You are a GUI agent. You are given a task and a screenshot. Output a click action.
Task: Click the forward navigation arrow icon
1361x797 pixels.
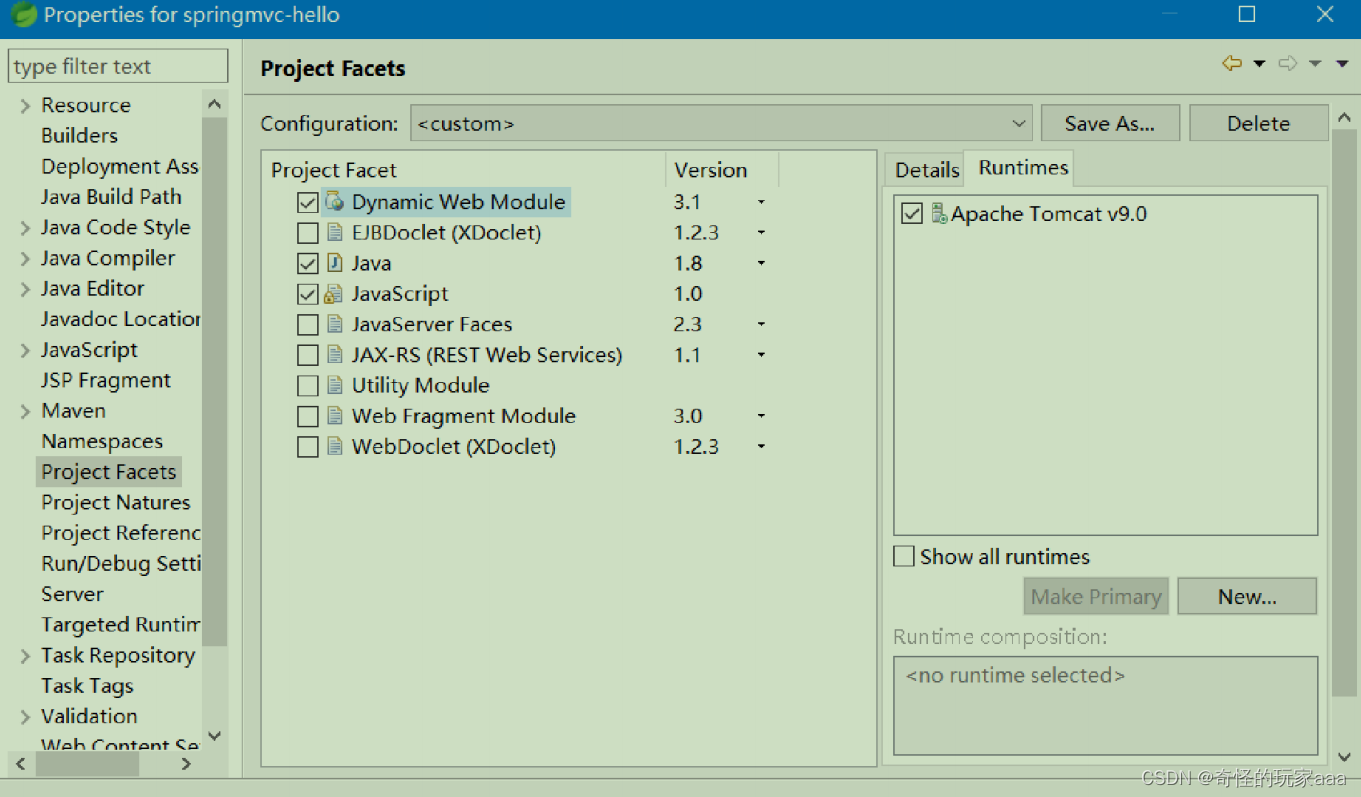click(x=1288, y=64)
